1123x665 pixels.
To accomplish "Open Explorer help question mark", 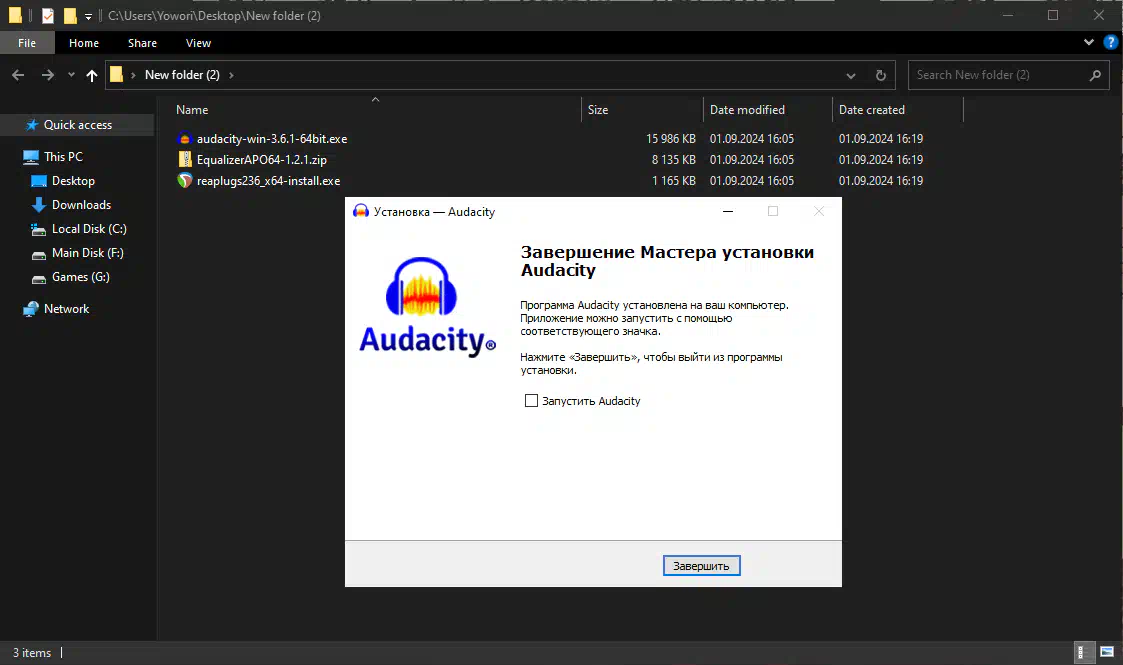I will pos(1110,42).
